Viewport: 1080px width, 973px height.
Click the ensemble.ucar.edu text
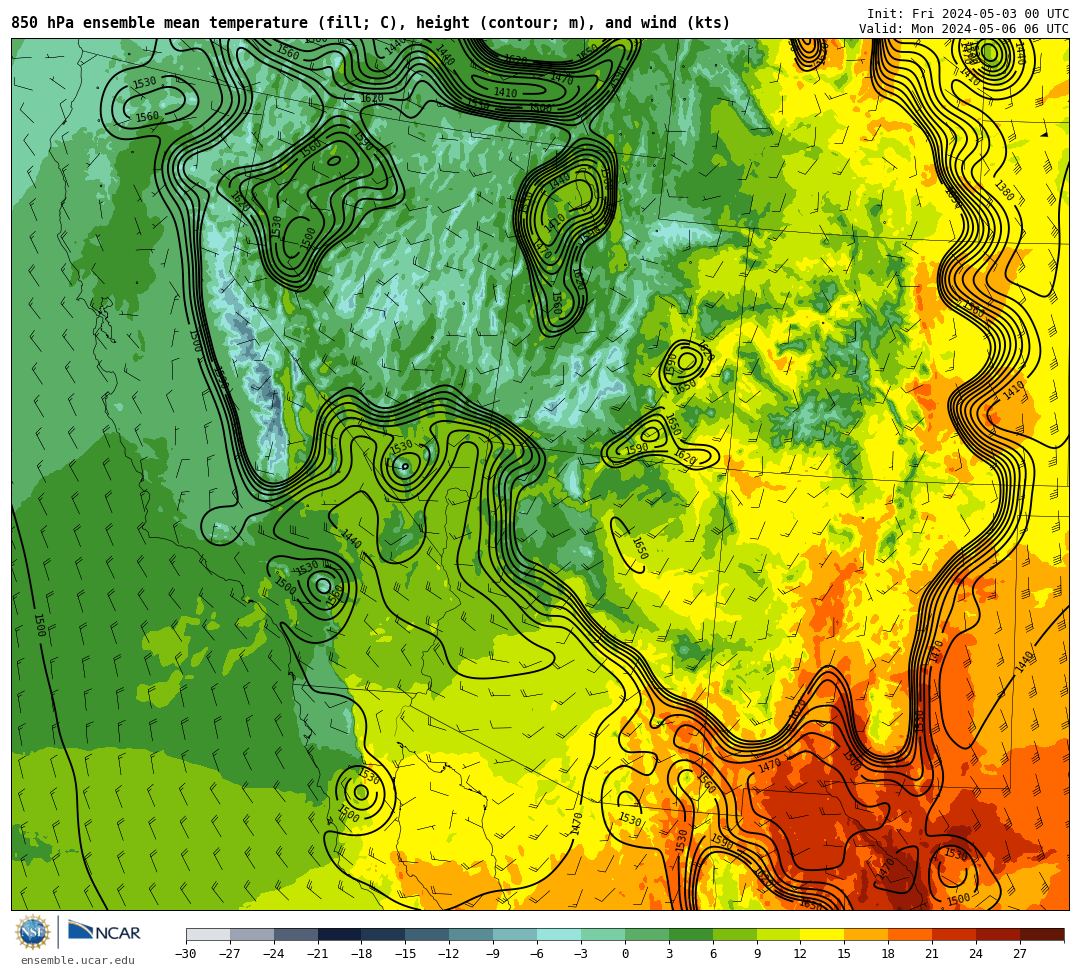coord(78,960)
